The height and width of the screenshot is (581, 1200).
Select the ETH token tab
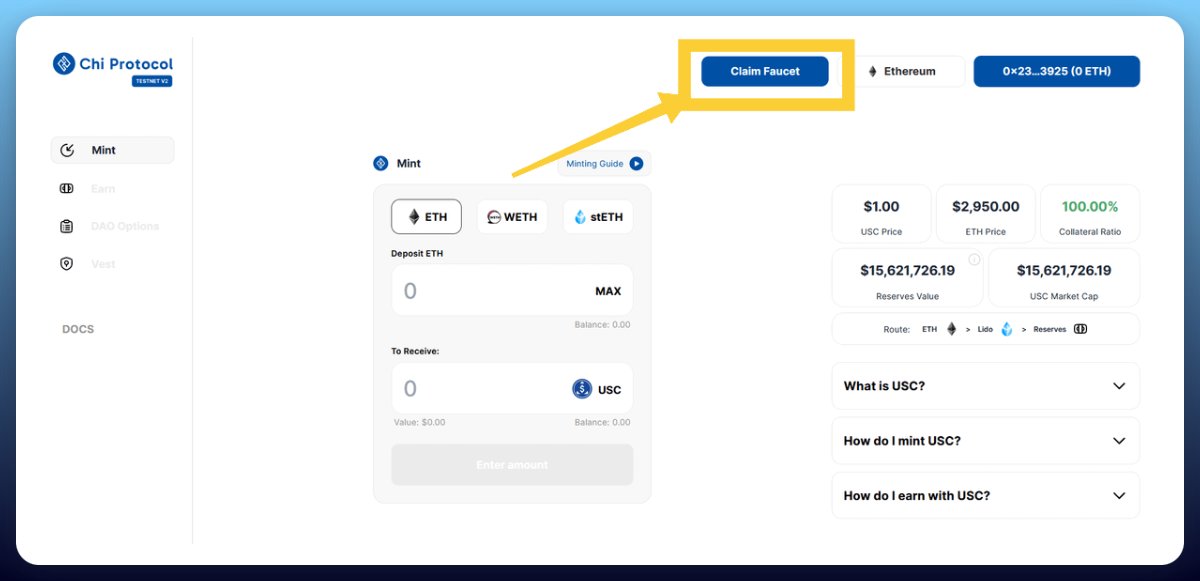[426, 217]
